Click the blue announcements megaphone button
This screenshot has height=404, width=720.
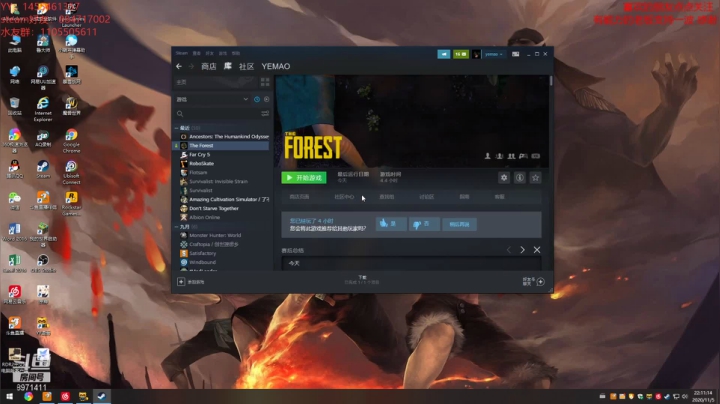click(444, 54)
